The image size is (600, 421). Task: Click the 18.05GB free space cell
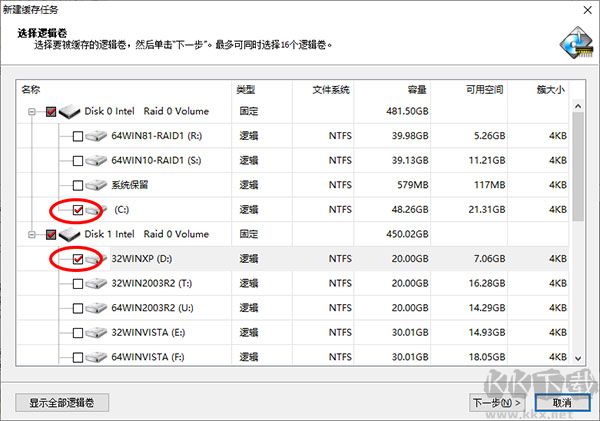[x=487, y=357]
